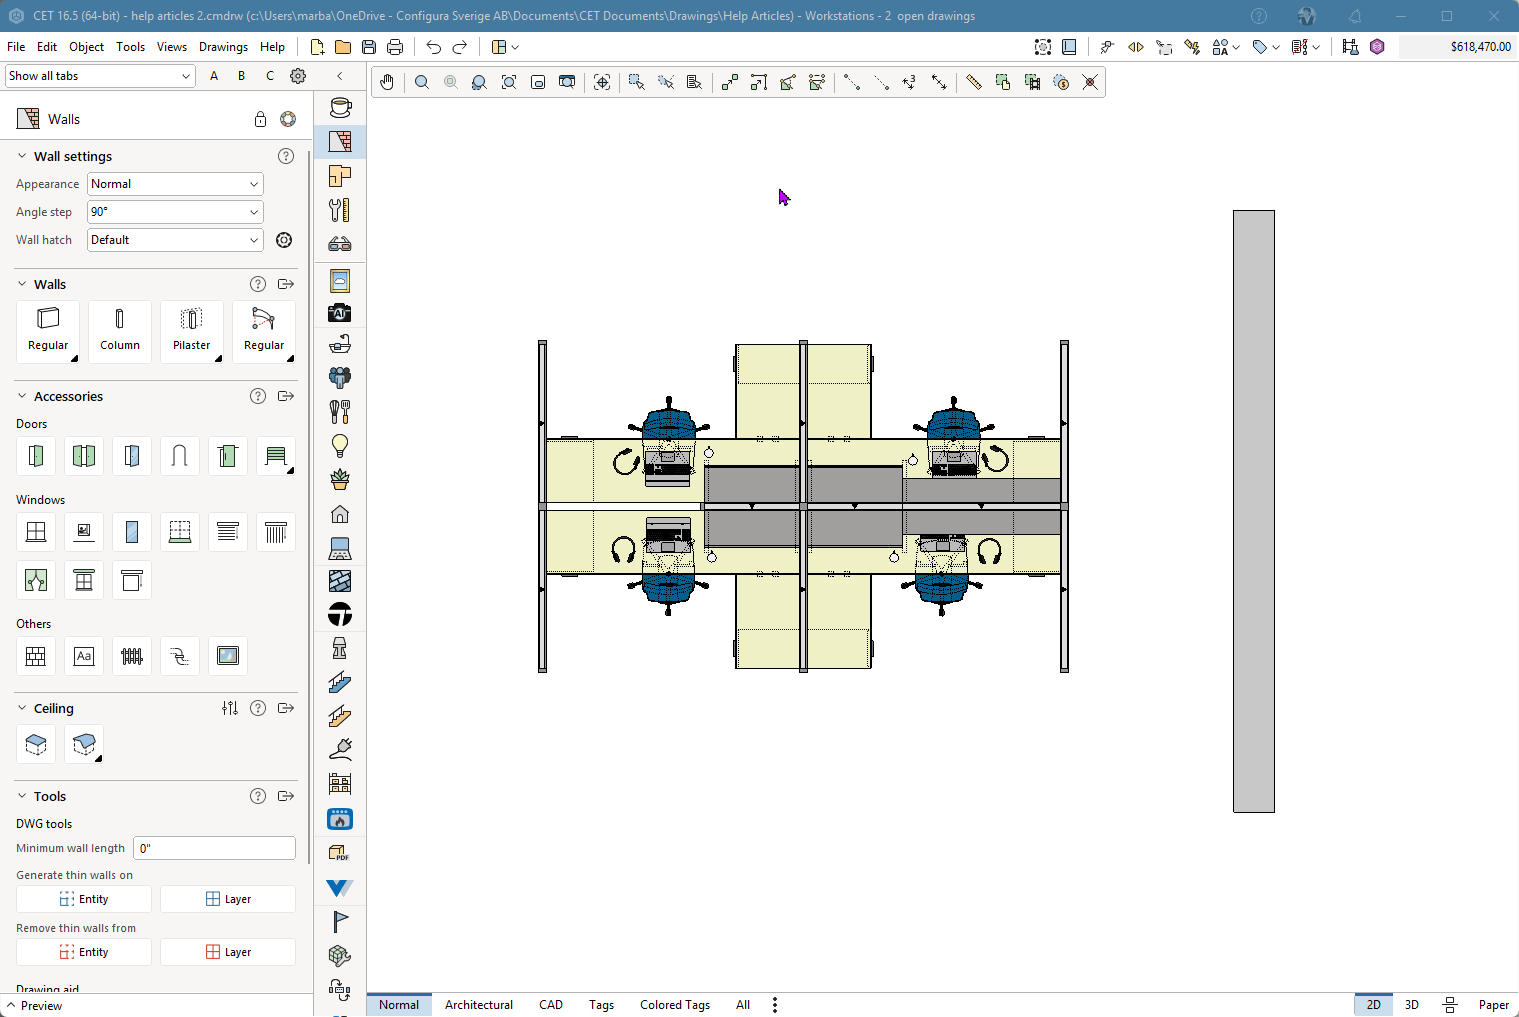Toggle the Walls panel lock
Screen dimensions: 1519x1017
[x=260, y=119]
